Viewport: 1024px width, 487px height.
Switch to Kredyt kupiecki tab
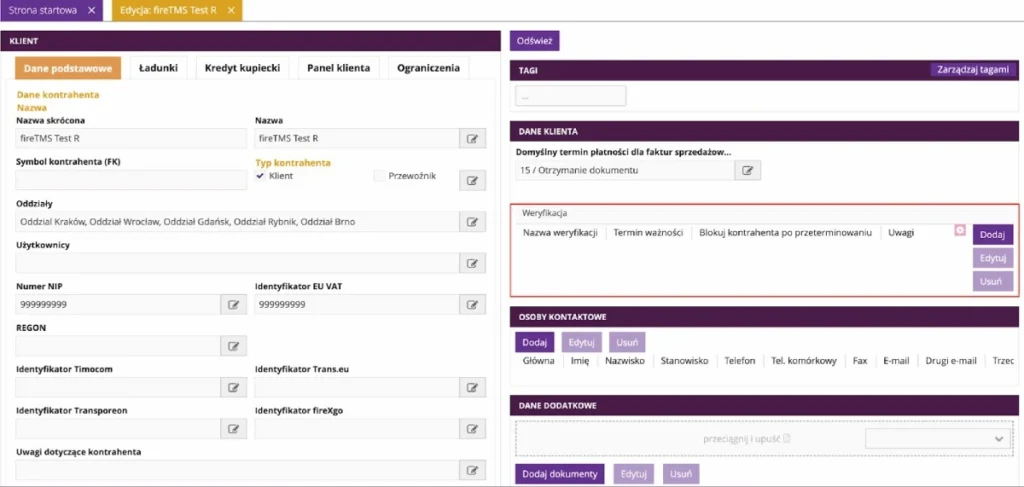[242, 68]
